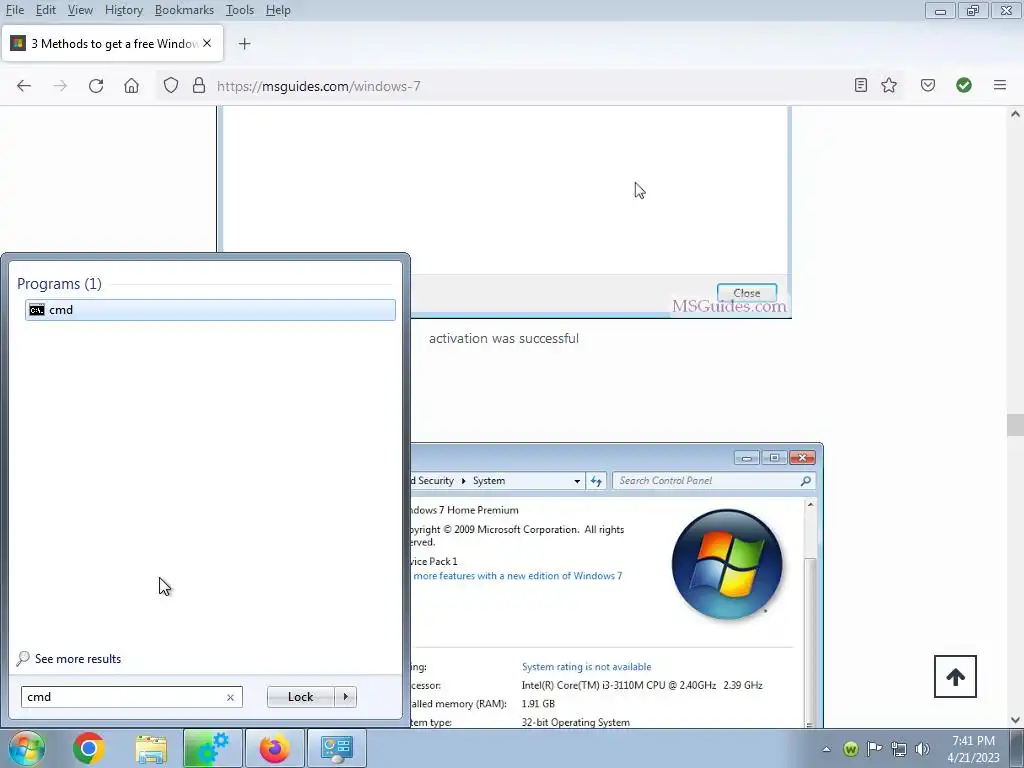Viewport: 1024px width, 768px height.
Task: Click green W tray icon
Action: point(850,749)
